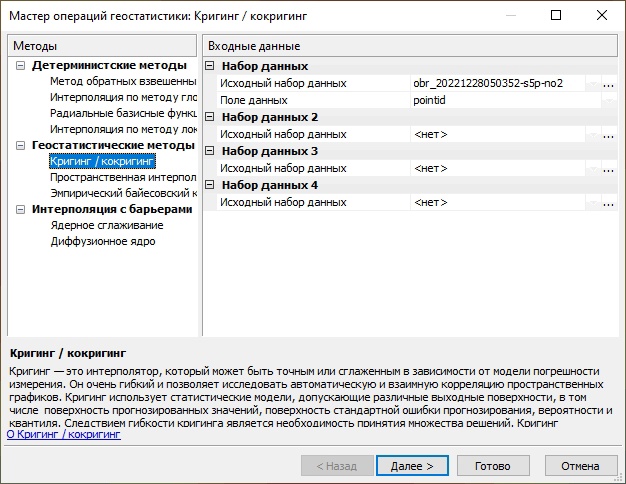Open the source dataset dropdown for Набор данных 3
This screenshot has width=626, height=484.
(x=594, y=169)
